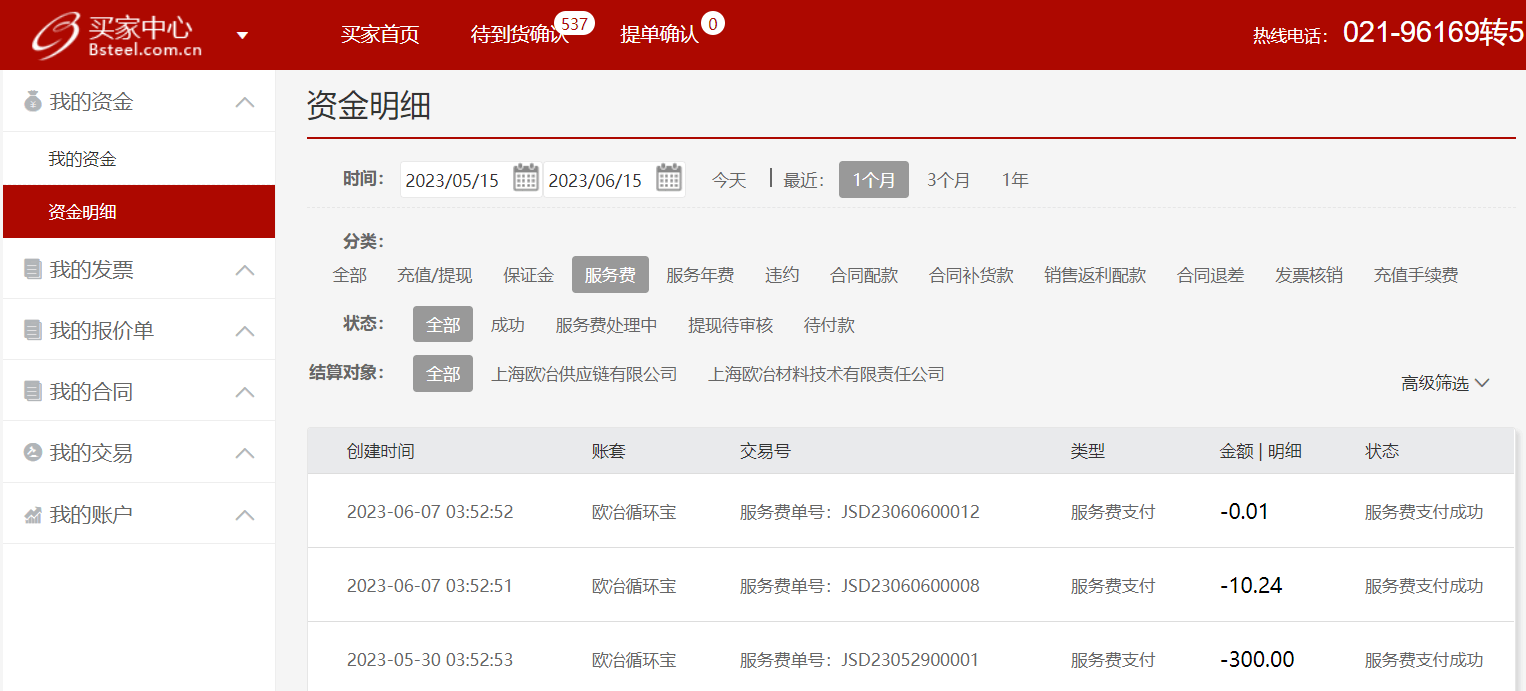Open the start date calendar icon
The image size is (1526, 691).
coord(526,179)
